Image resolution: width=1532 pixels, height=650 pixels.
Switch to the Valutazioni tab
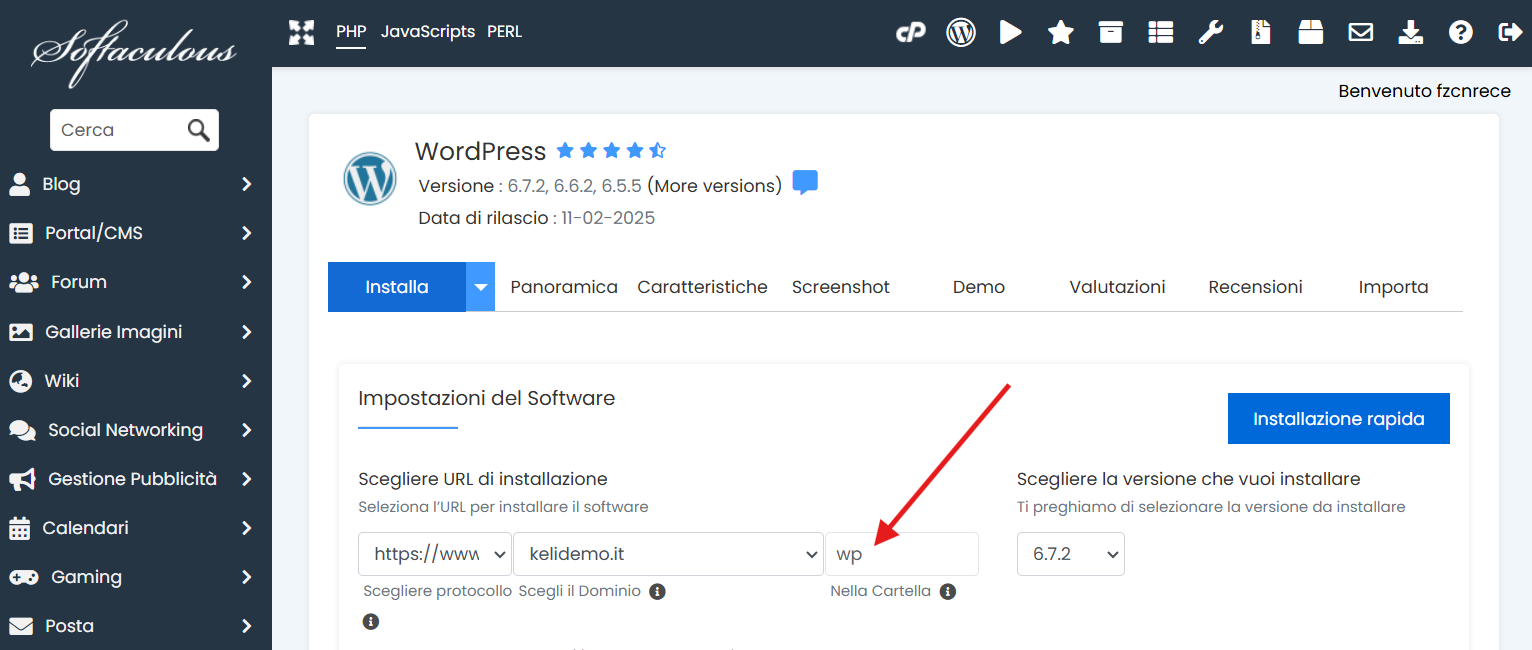pos(1118,287)
